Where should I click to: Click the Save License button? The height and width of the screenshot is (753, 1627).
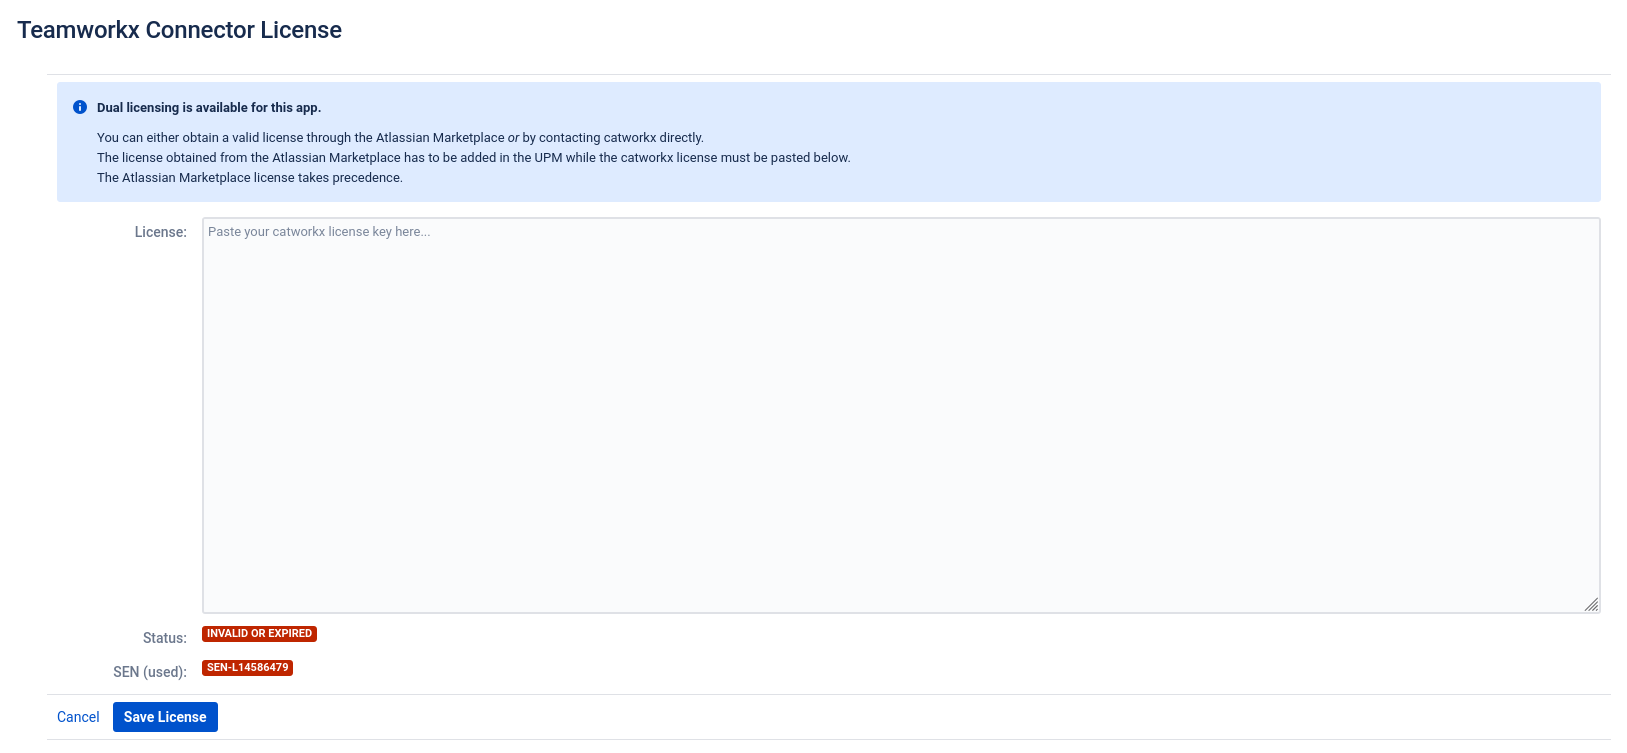[165, 717]
